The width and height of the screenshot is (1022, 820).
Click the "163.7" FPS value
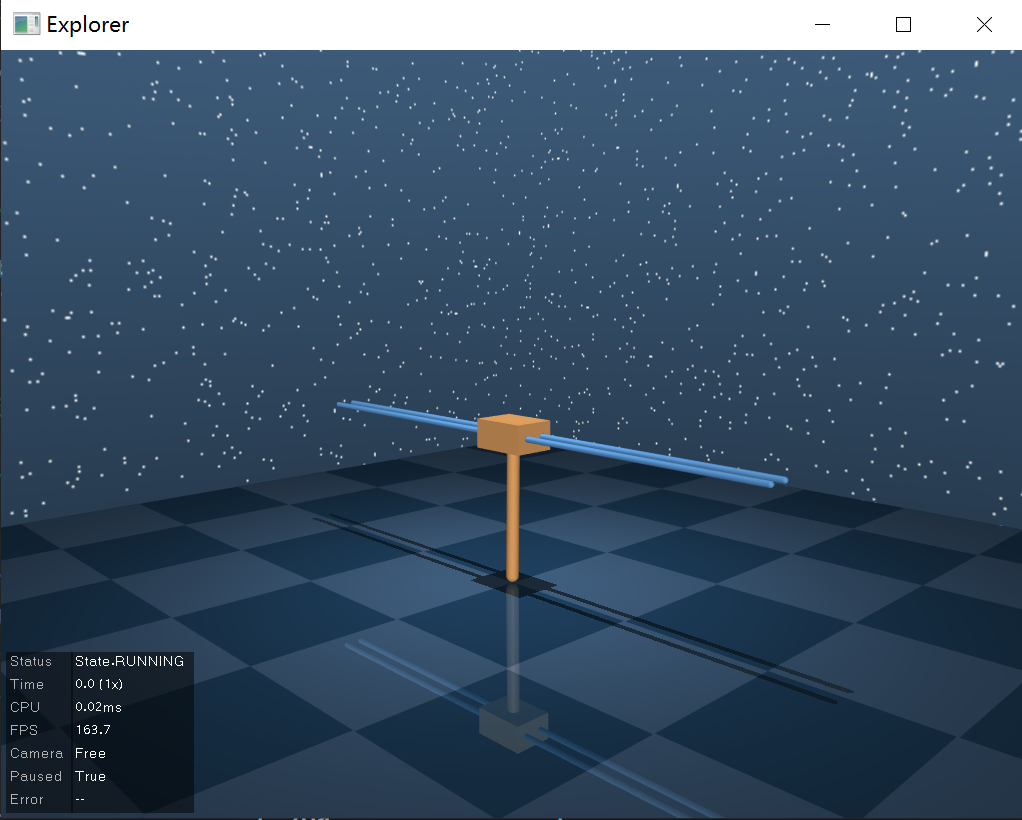click(x=93, y=729)
